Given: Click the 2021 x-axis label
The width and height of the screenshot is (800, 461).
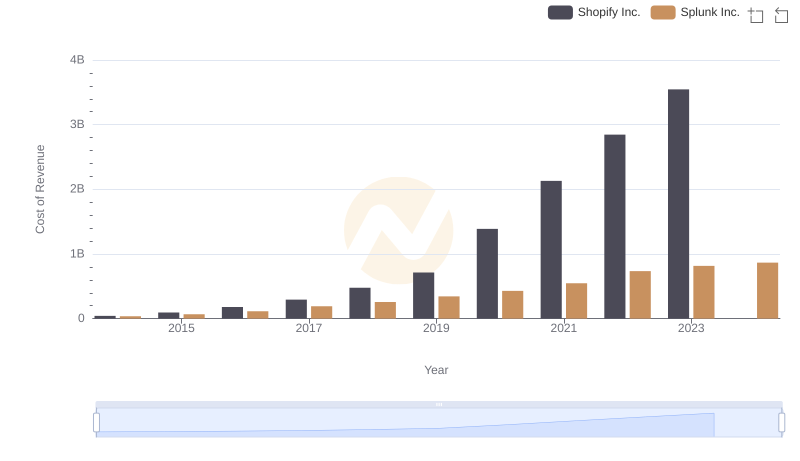Looking at the screenshot, I should coord(563,328).
